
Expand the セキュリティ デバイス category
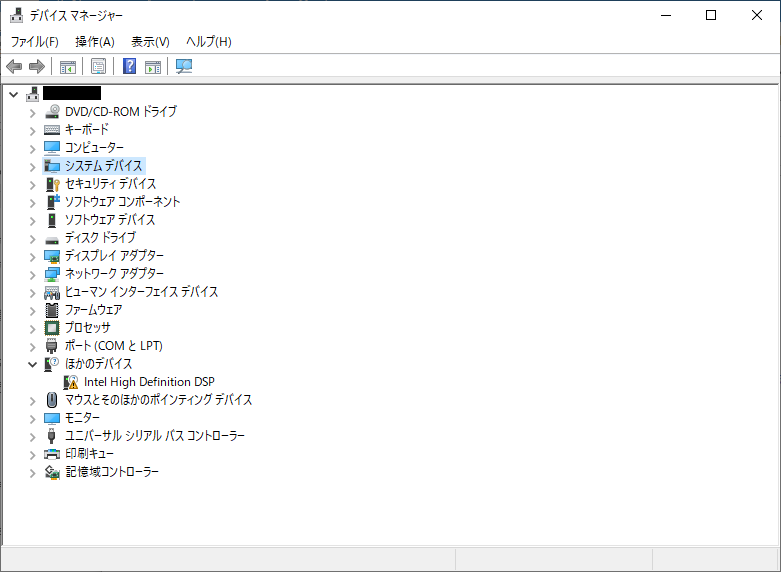point(33,185)
